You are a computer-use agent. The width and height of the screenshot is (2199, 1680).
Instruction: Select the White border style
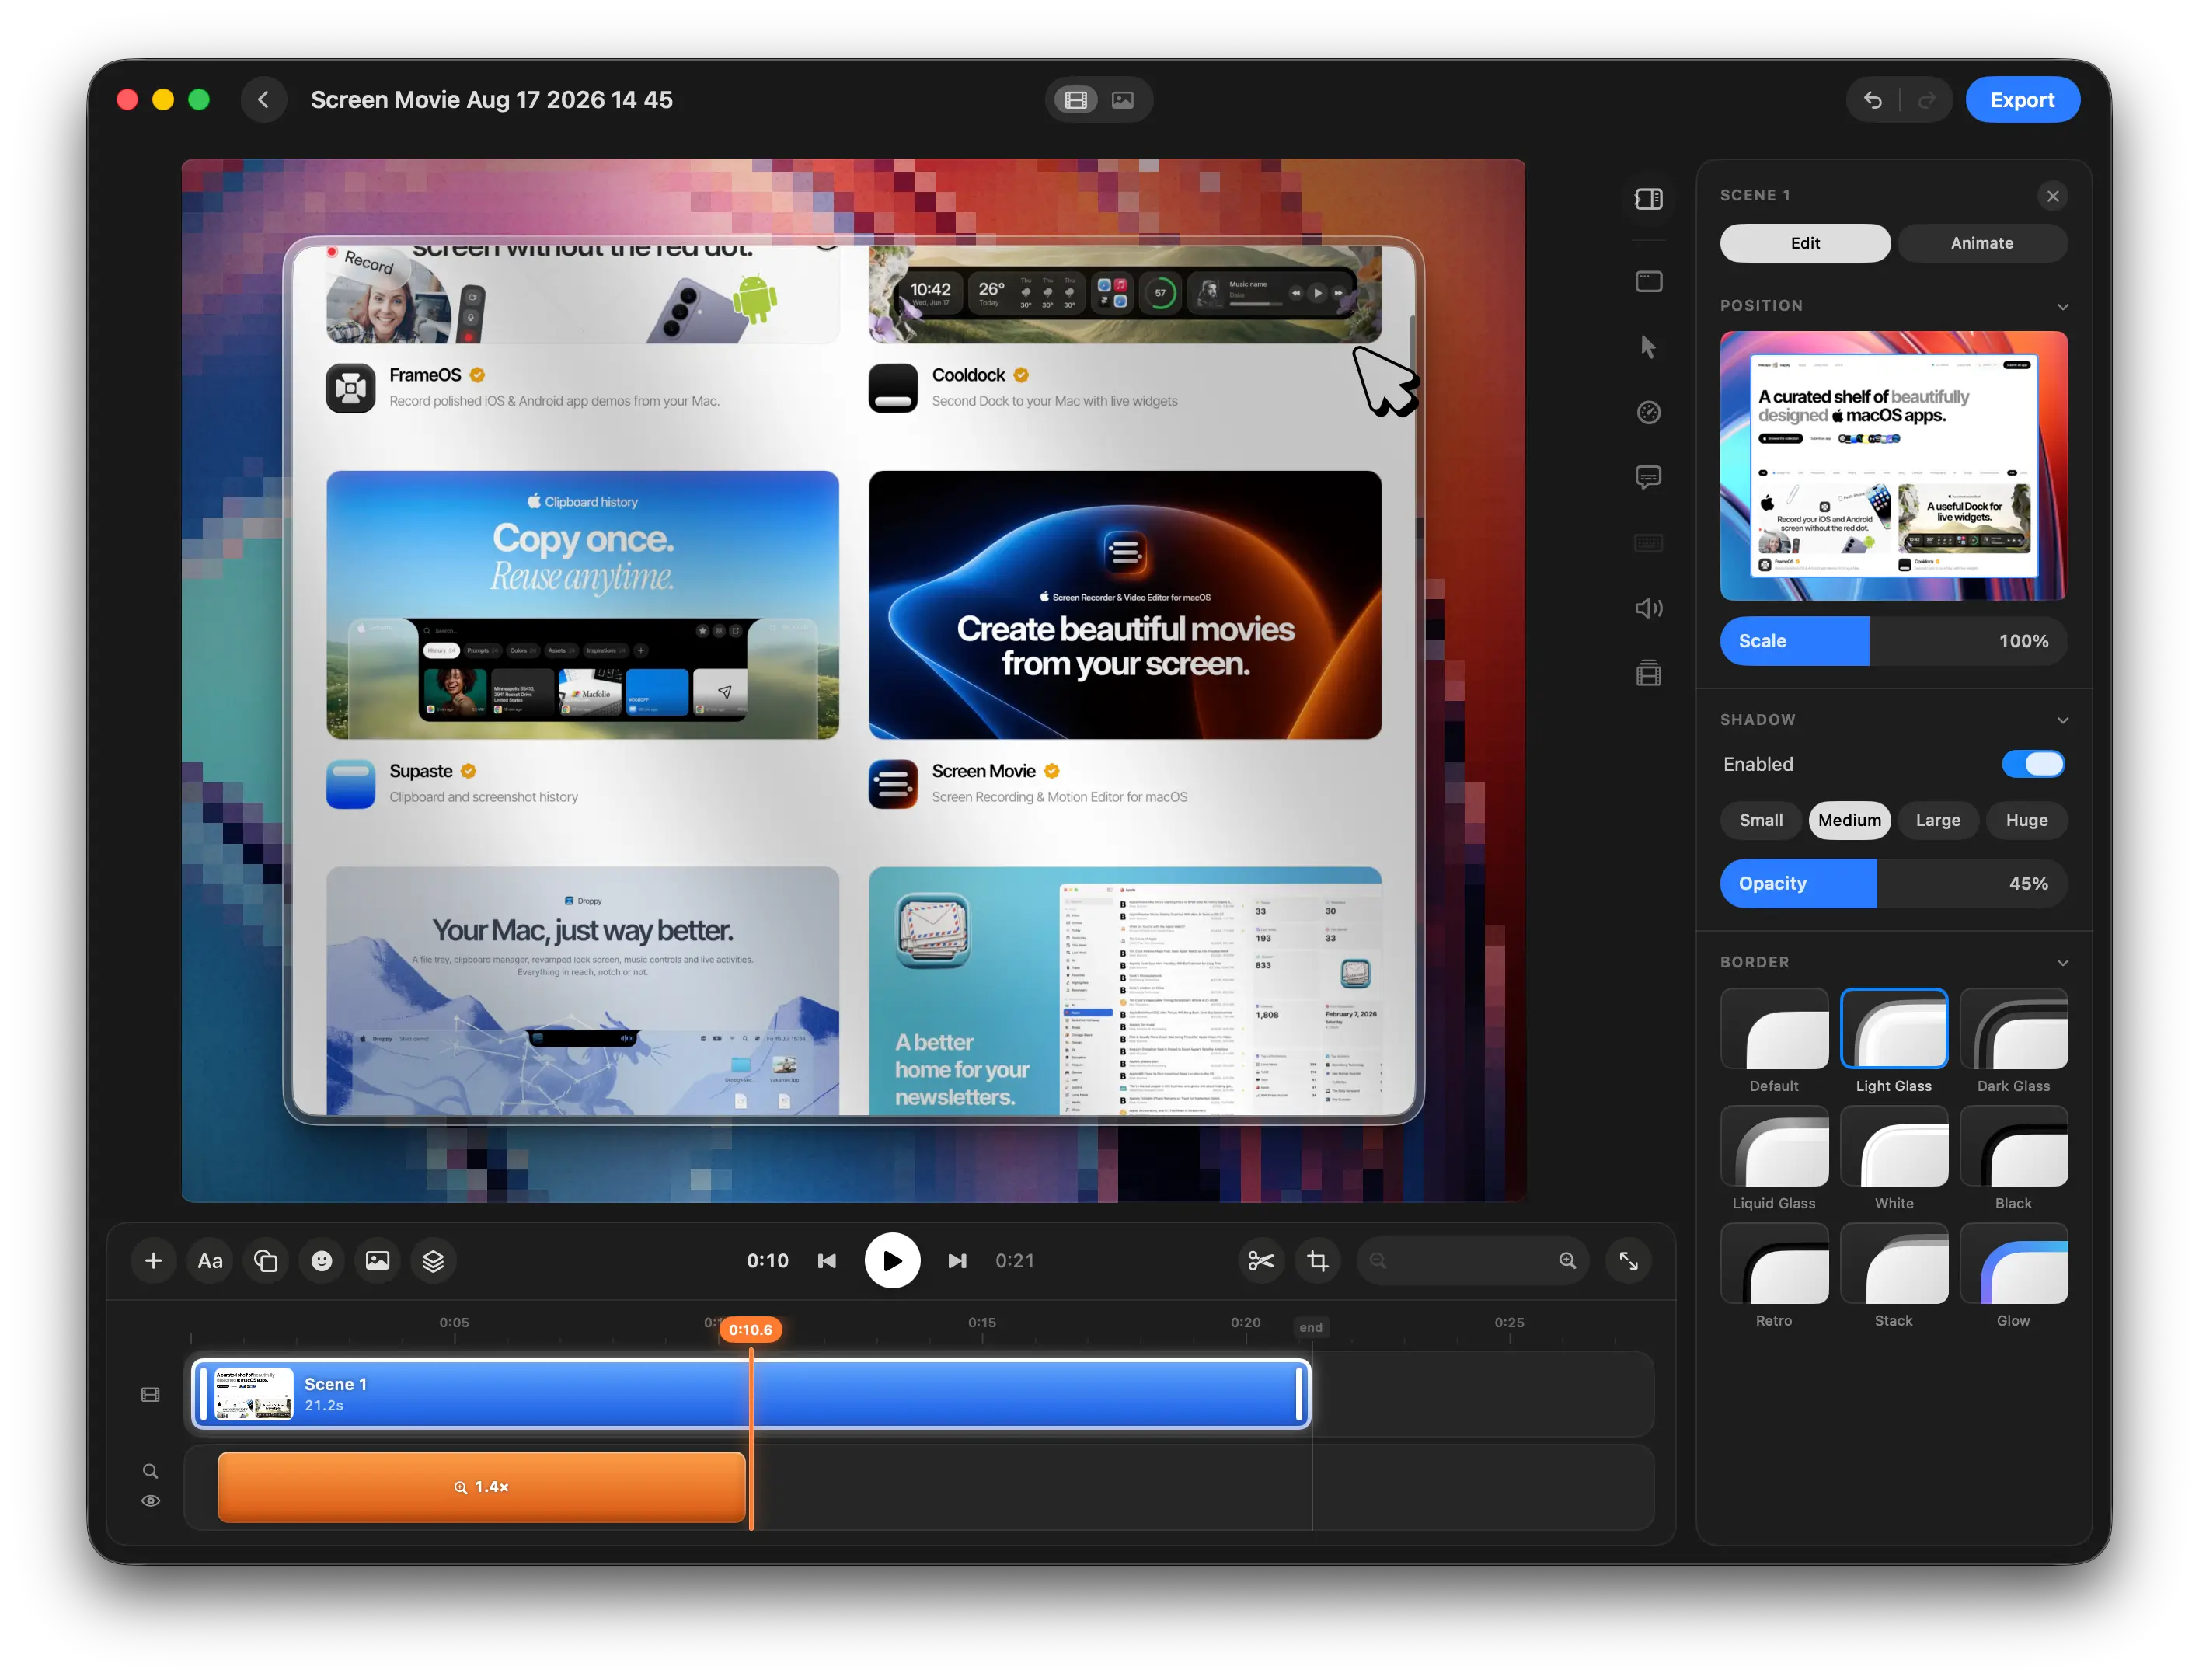(1893, 1146)
